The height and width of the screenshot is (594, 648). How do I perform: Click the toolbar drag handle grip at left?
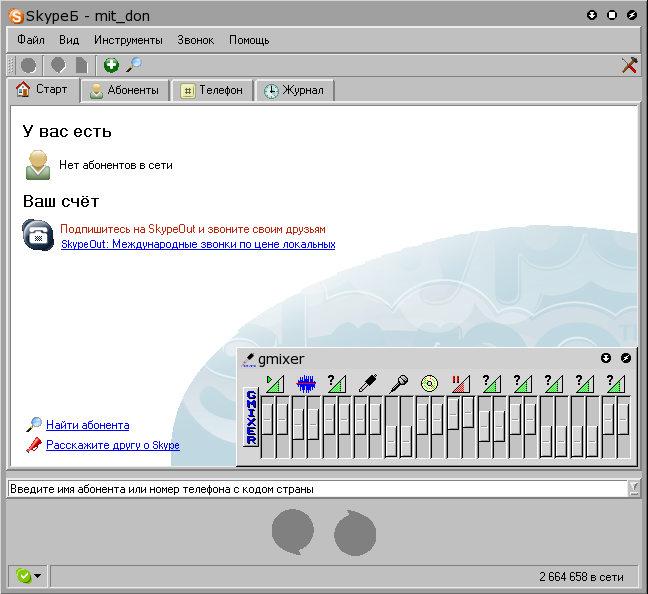11,65
